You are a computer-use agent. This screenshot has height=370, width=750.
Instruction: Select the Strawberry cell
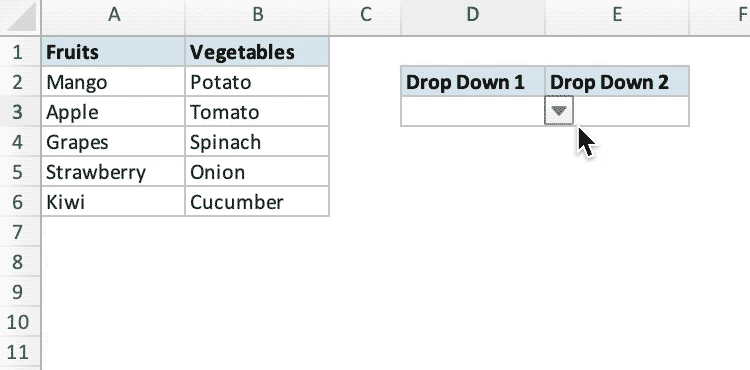[x=113, y=172]
